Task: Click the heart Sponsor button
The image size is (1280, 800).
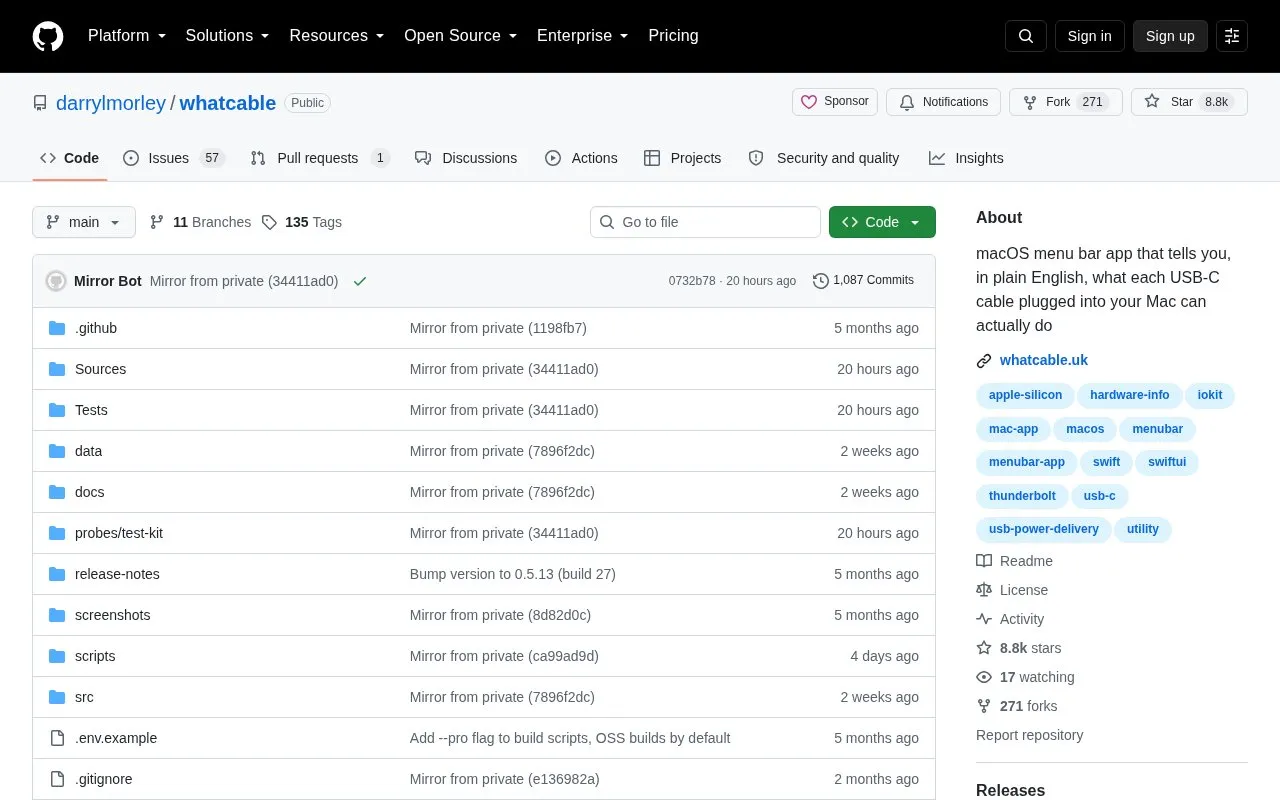Action: pos(835,102)
